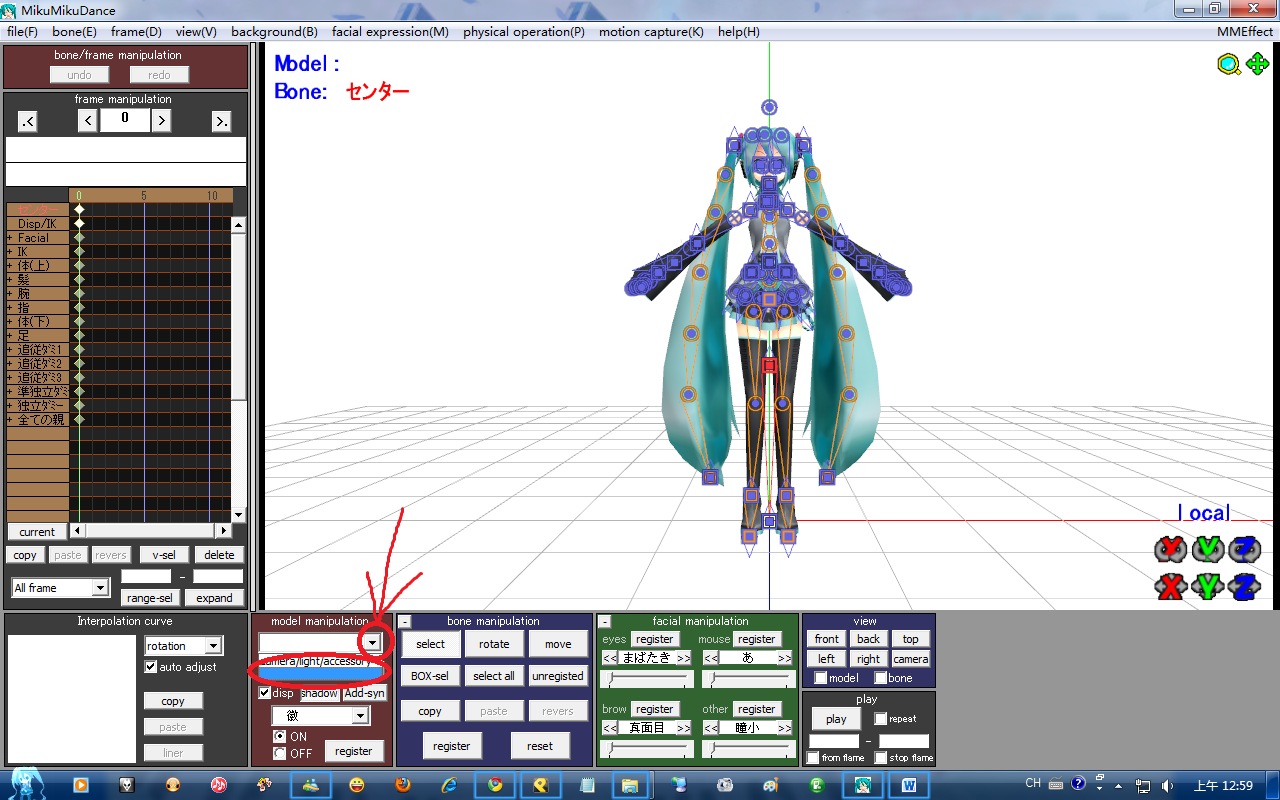Enable the model checkbox in view panel
The height and width of the screenshot is (800, 1280).
[821, 678]
